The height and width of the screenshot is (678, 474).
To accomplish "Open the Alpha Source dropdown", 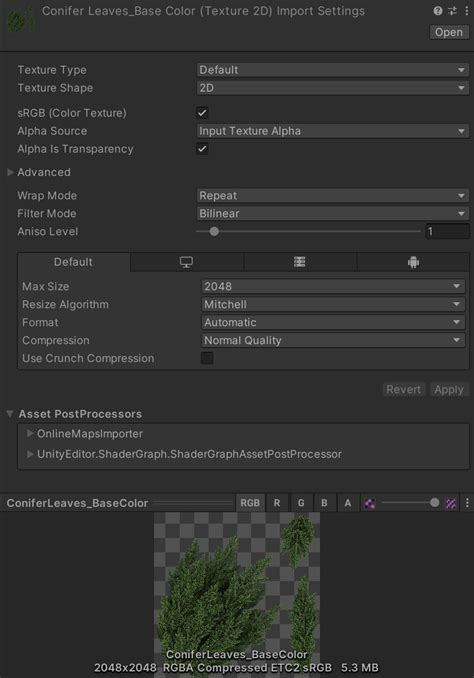I will (333, 131).
